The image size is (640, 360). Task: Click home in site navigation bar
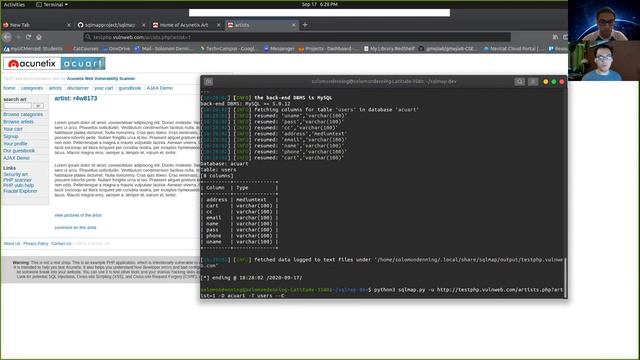coord(9,88)
